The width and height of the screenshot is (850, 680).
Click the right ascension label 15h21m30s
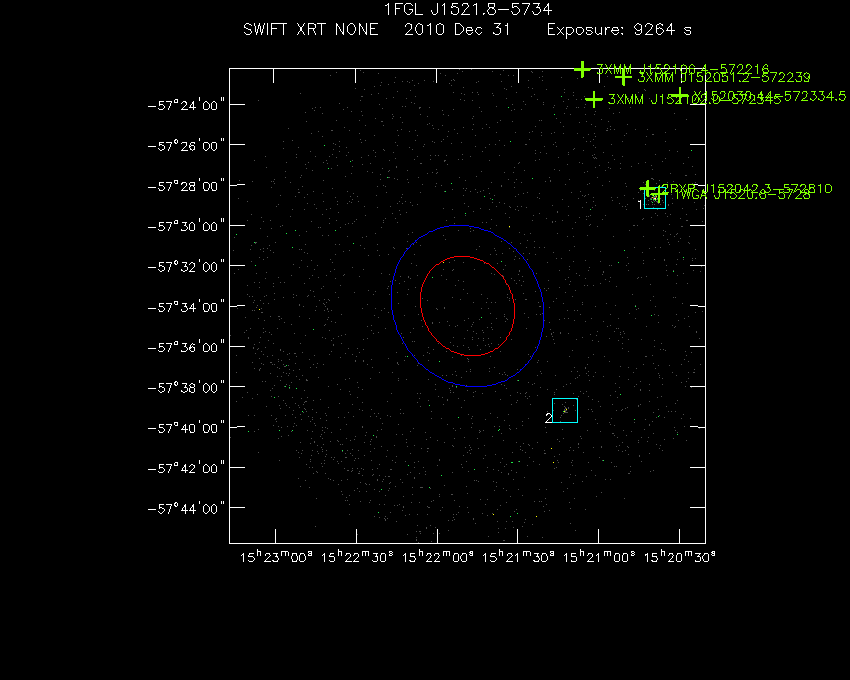point(518,557)
